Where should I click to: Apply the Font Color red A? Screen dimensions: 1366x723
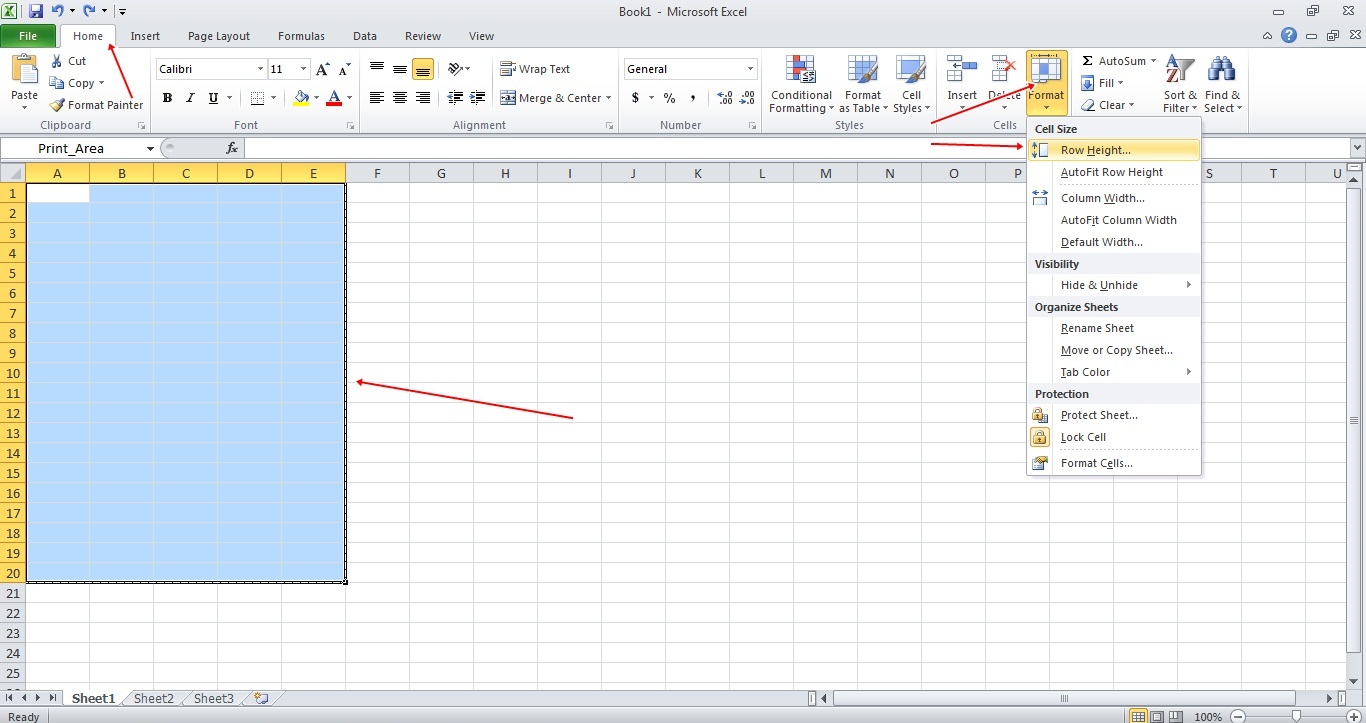334,98
